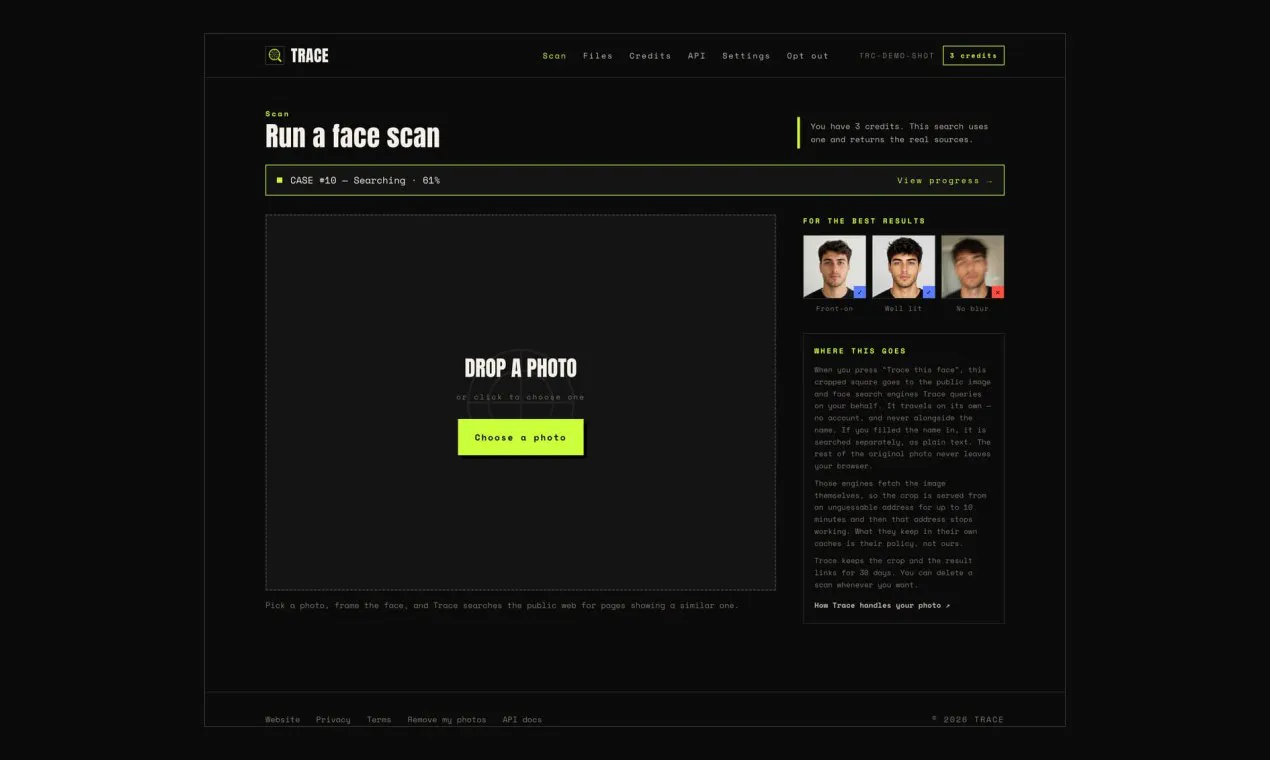Click the 'or click to choose one' text

[x=520, y=397]
